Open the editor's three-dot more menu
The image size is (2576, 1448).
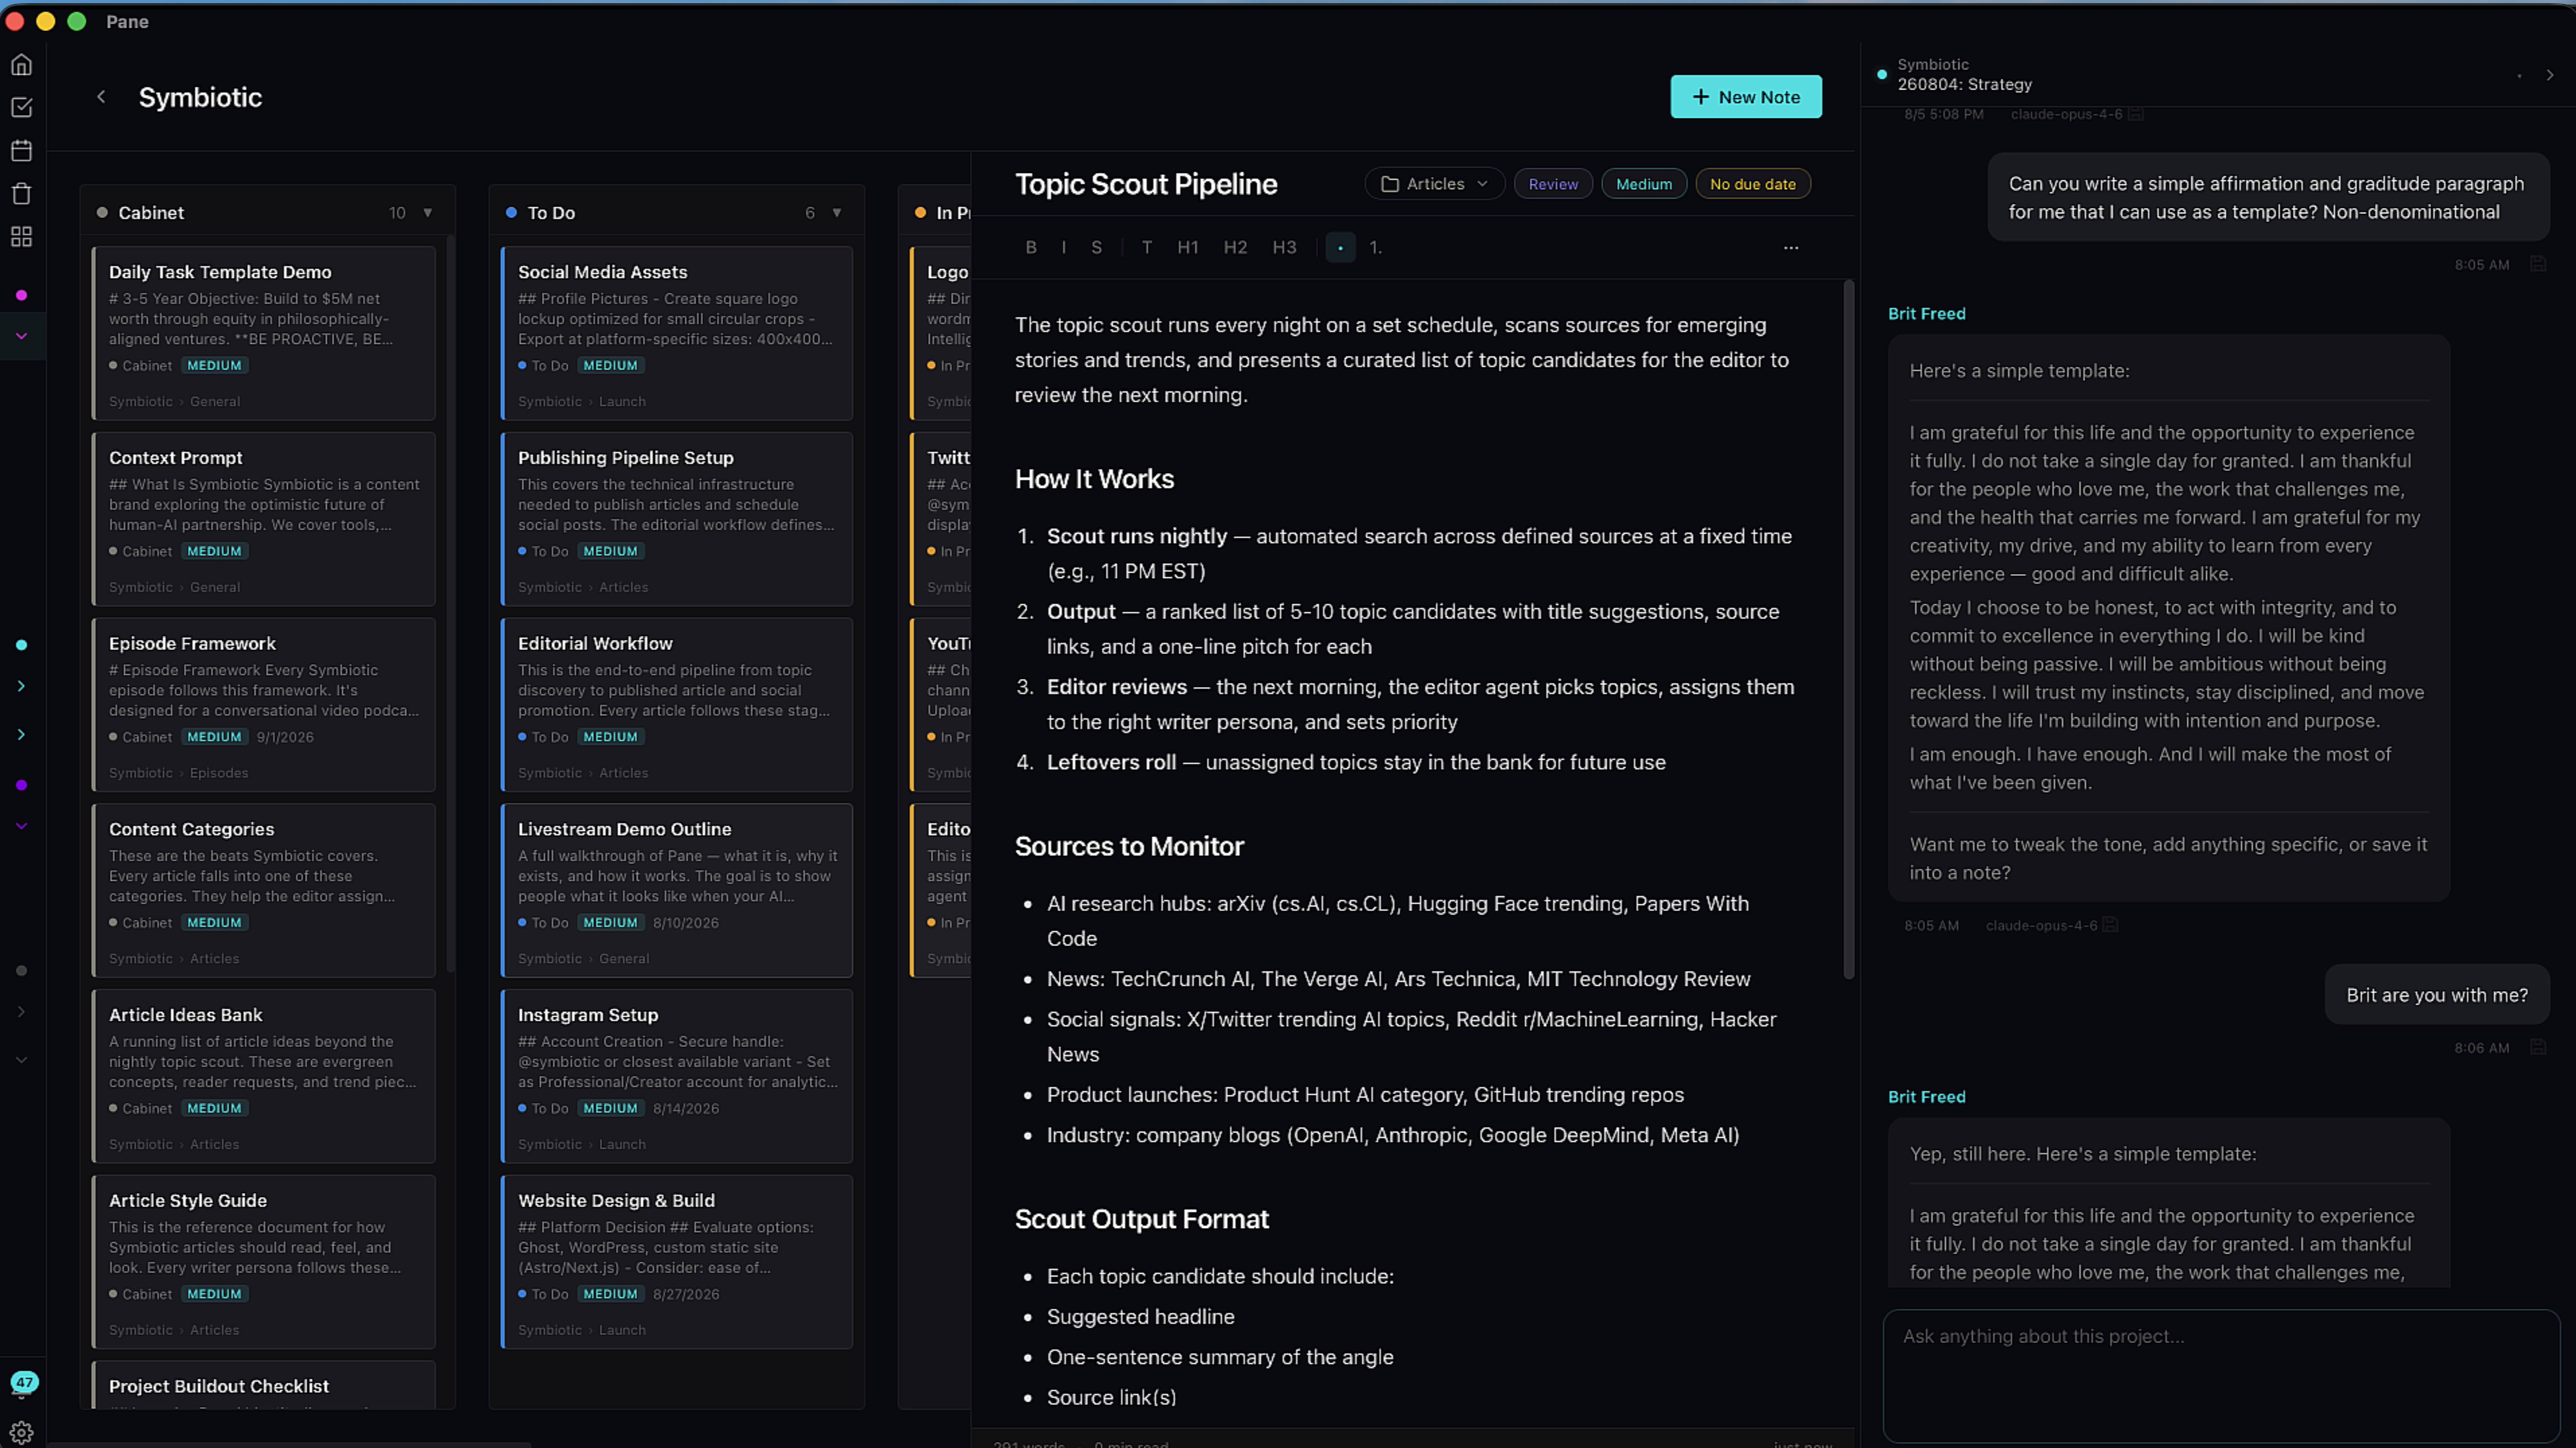click(1790, 247)
